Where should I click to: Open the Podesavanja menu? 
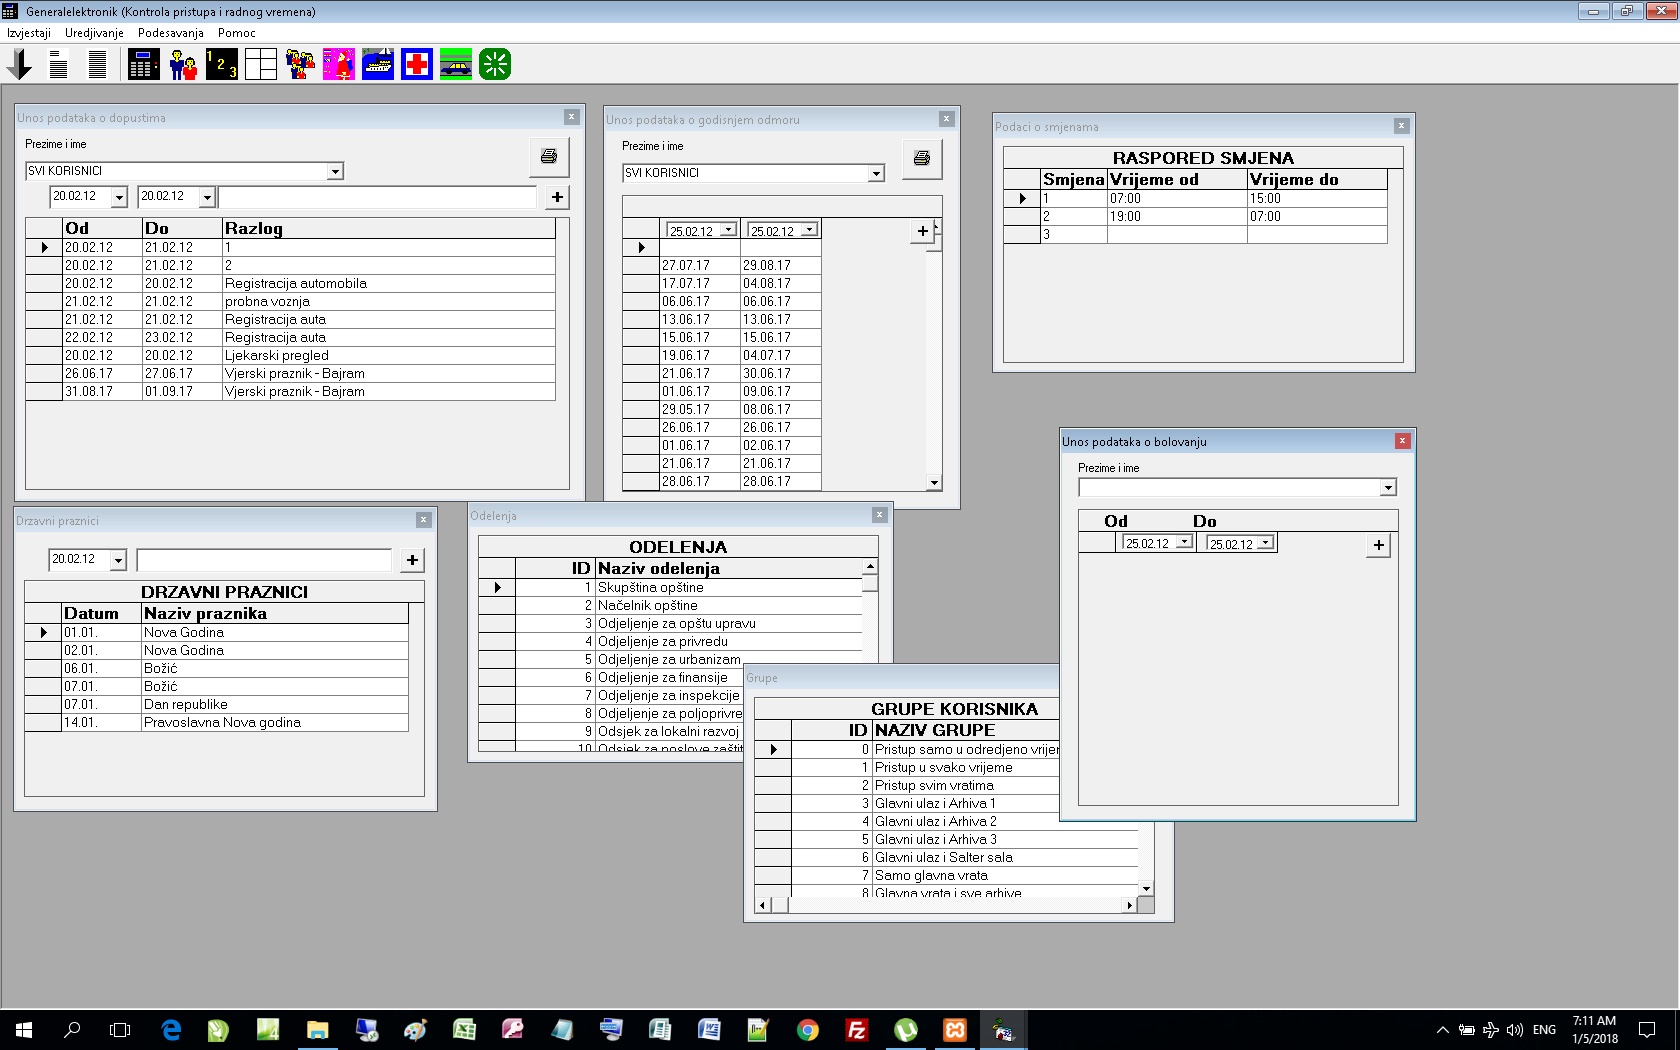171,33
